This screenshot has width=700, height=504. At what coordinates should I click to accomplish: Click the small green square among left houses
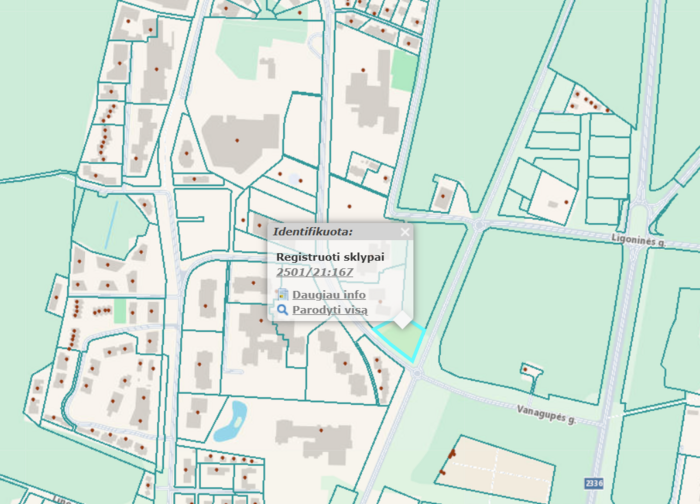[x=120, y=311]
